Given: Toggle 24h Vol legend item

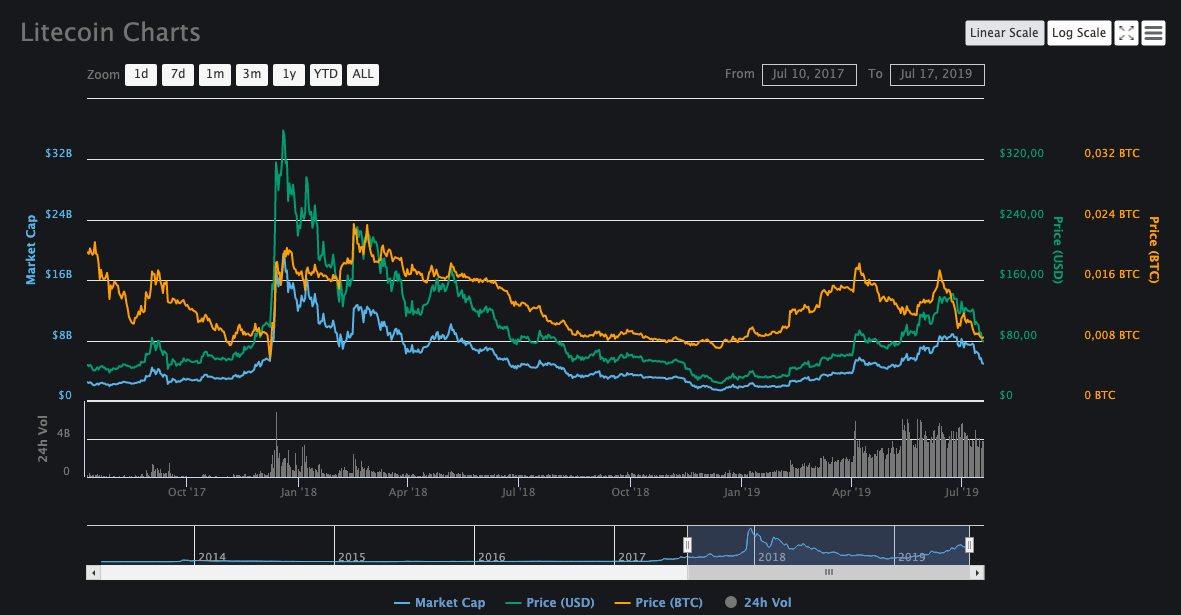Looking at the screenshot, I should click(757, 602).
